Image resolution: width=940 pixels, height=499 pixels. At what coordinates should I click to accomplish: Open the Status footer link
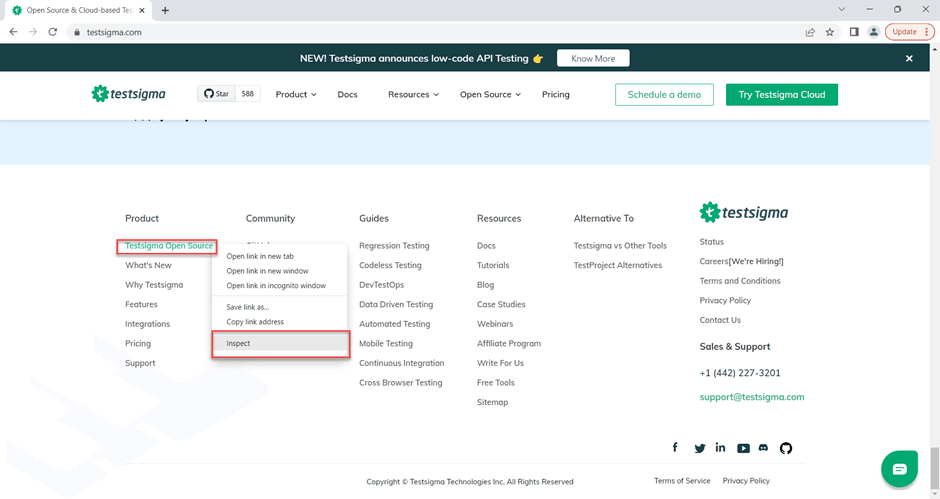click(x=712, y=242)
